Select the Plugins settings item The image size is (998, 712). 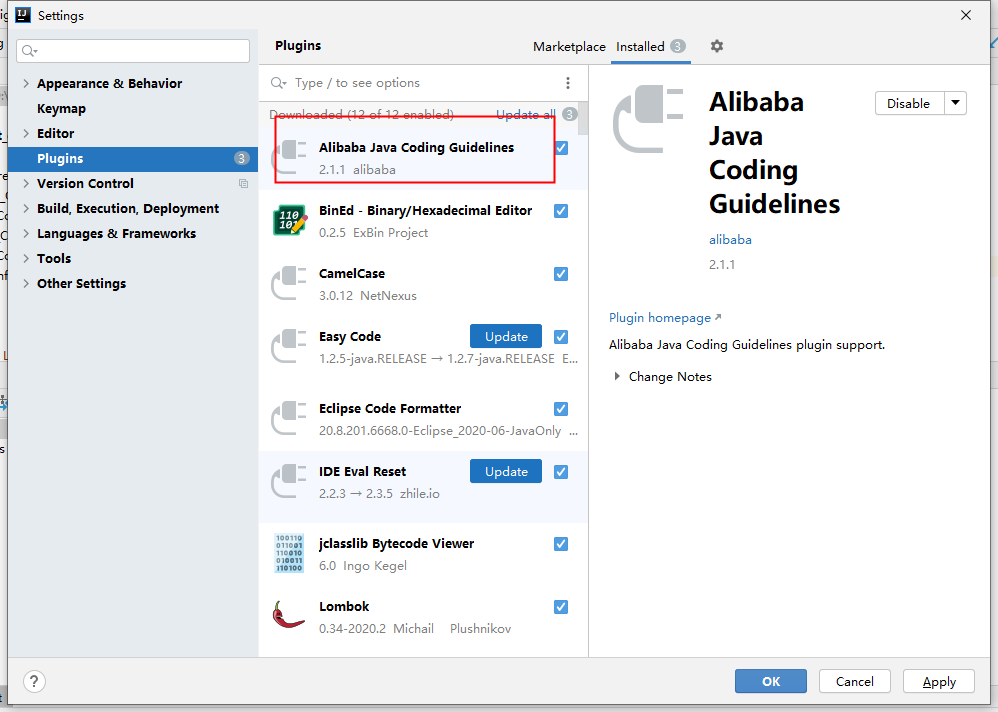133,158
